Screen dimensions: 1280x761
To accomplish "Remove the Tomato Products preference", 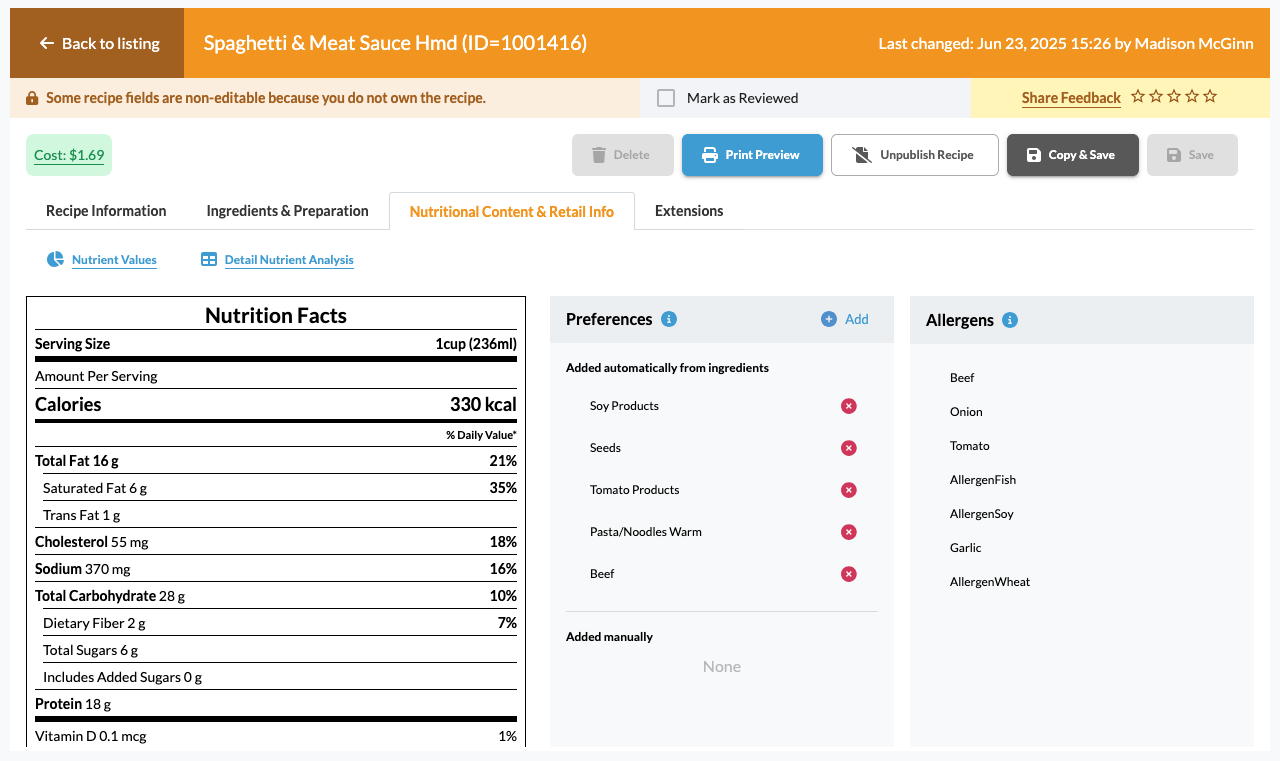I will point(849,489).
